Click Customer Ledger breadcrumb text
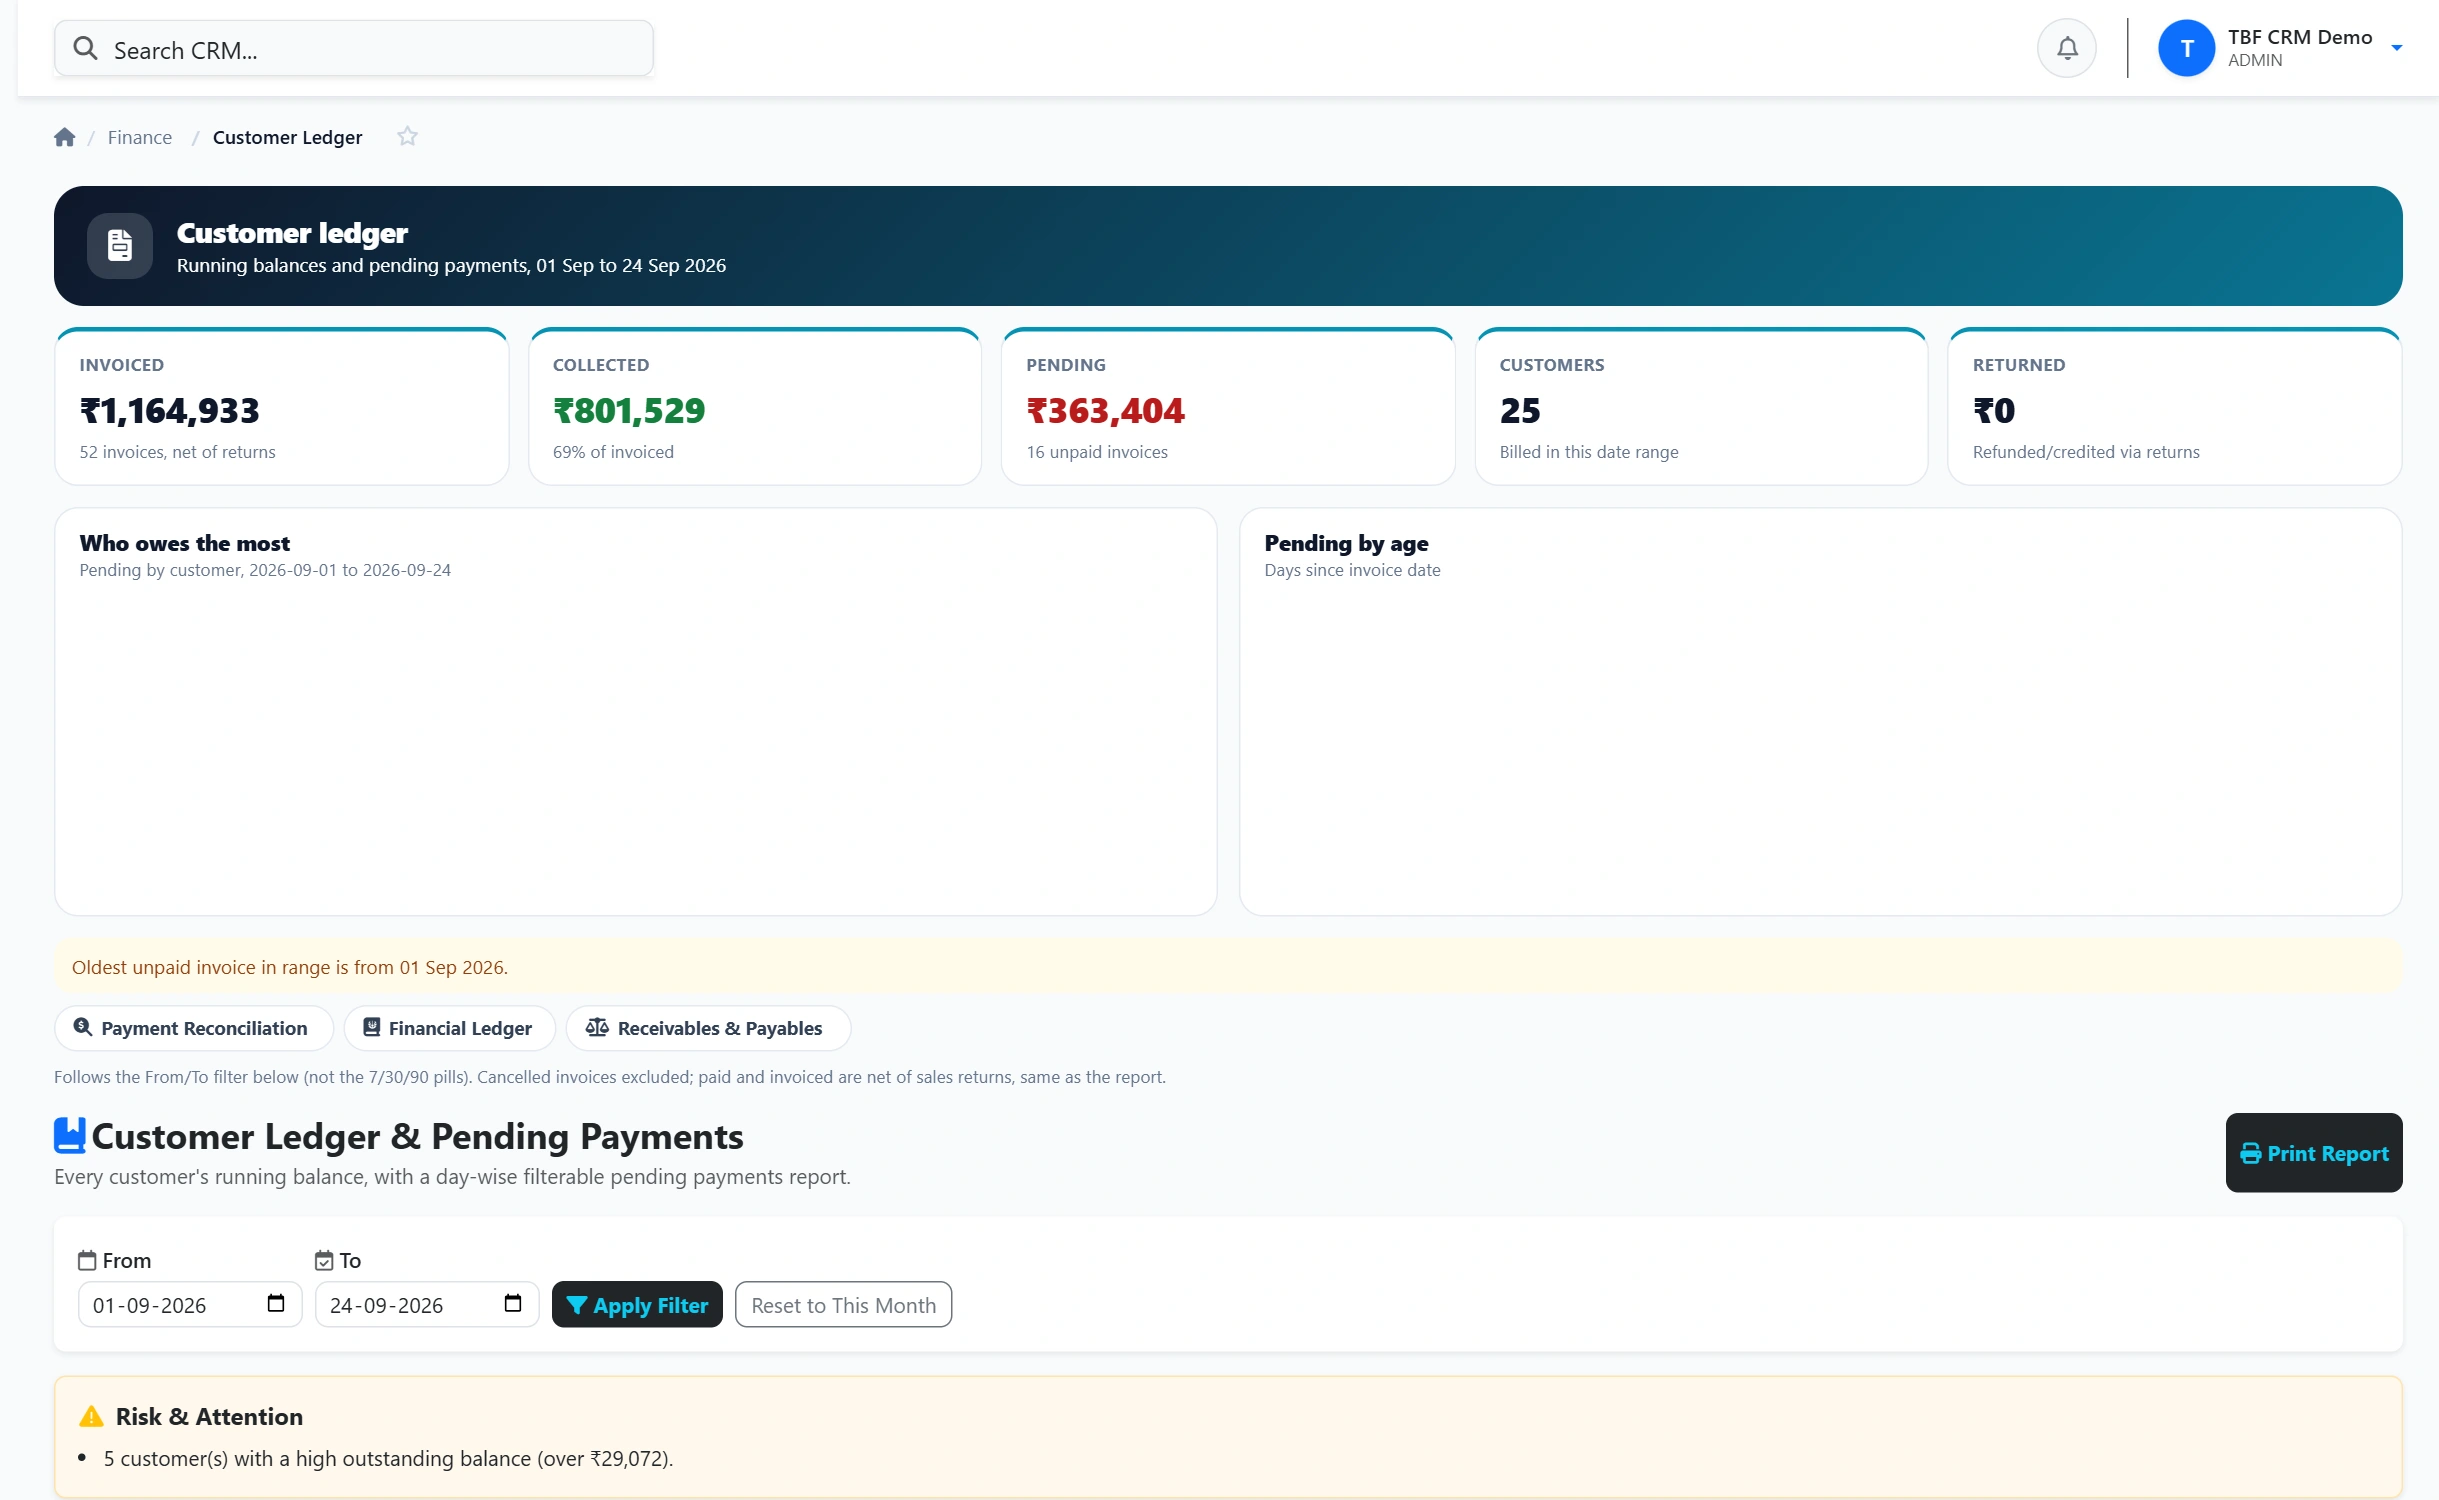2439x1500 pixels. point(288,137)
